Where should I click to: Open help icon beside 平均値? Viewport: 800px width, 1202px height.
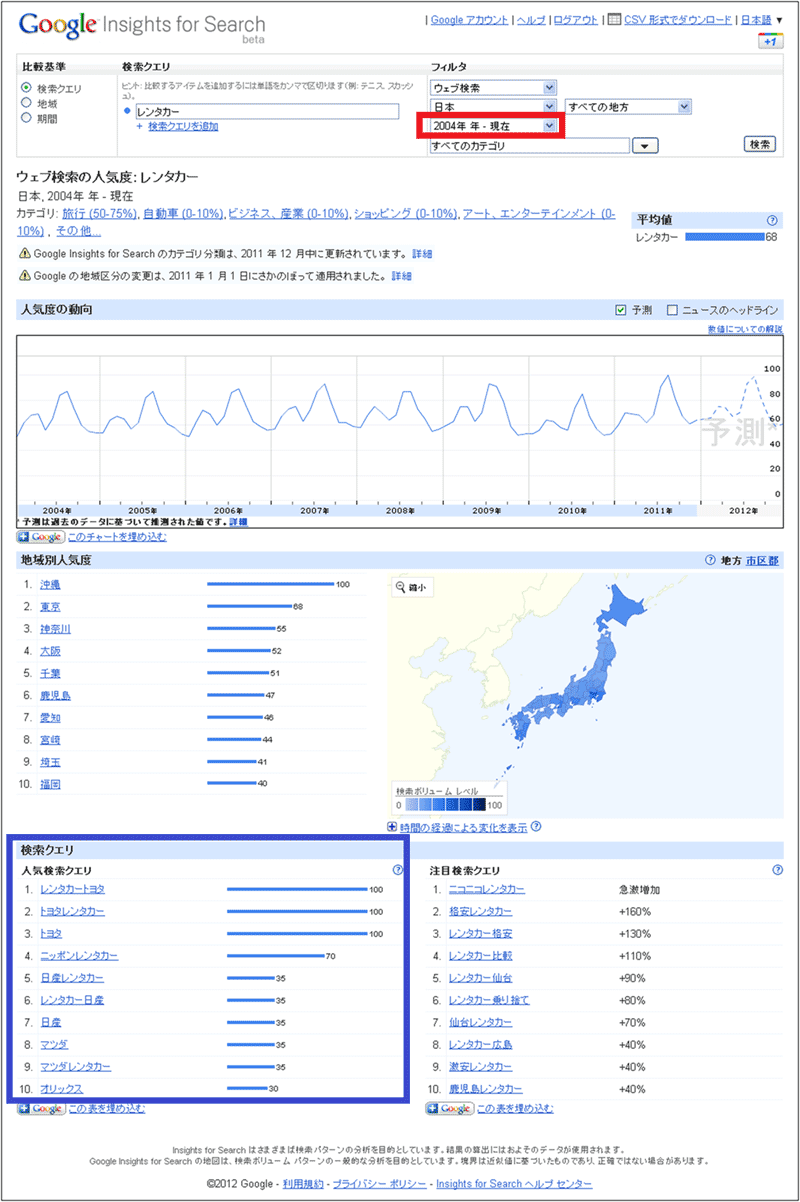click(772, 220)
